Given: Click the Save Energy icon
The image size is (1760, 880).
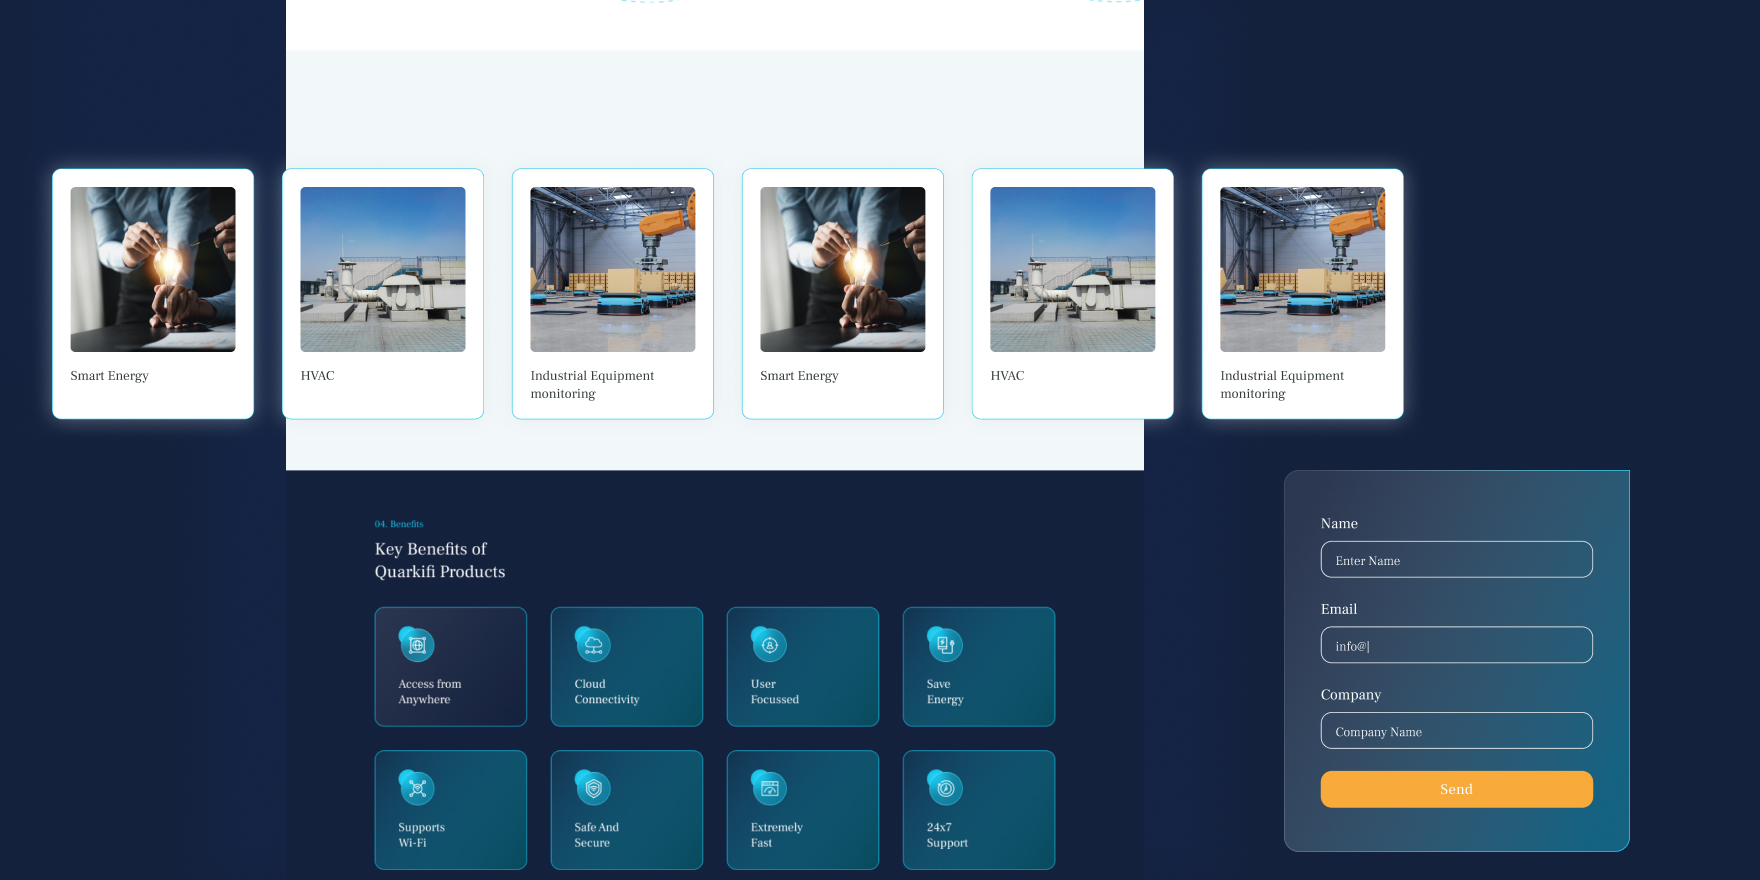Looking at the screenshot, I should tap(945, 645).
